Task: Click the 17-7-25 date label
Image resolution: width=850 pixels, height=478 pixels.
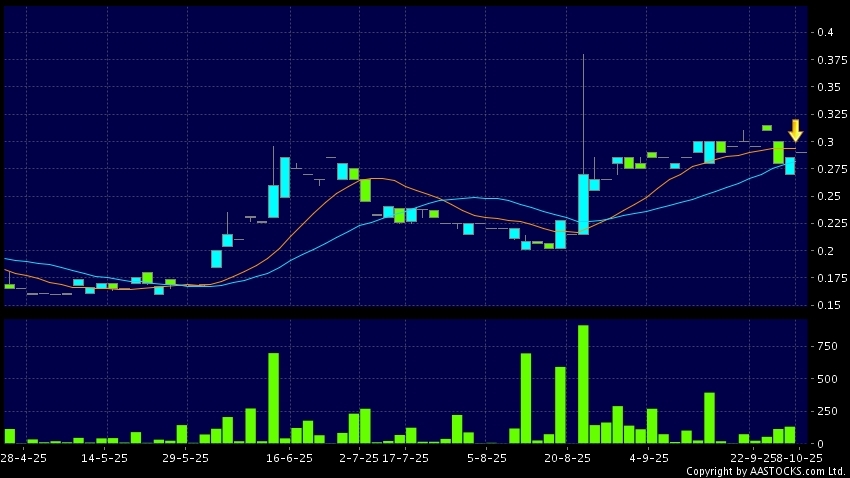Action: pos(404,458)
